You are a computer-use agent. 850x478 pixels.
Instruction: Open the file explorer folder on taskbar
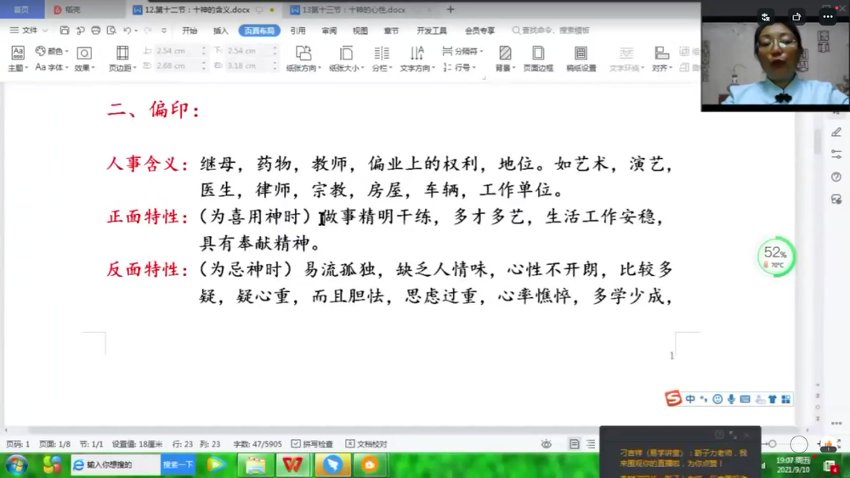(255, 464)
